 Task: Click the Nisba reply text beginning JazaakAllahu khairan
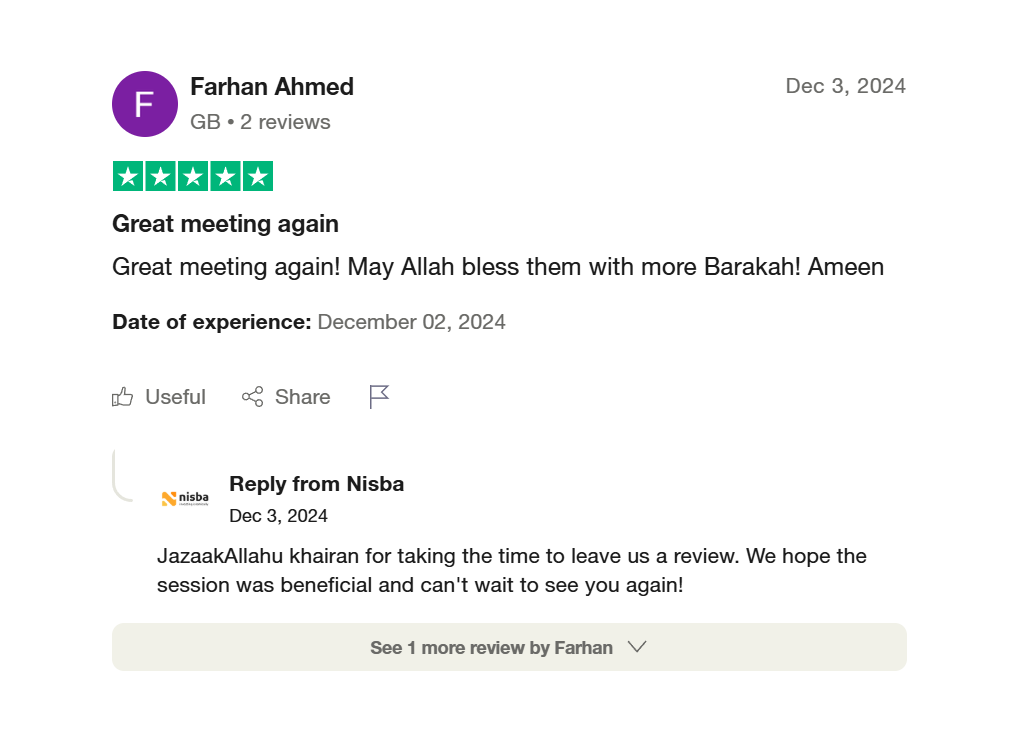pos(511,570)
